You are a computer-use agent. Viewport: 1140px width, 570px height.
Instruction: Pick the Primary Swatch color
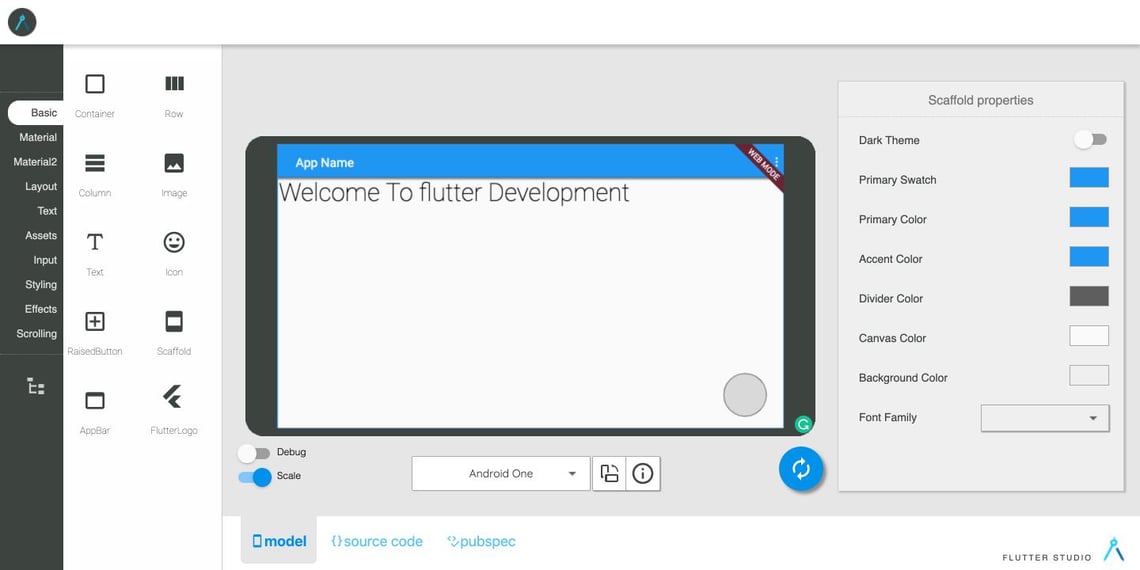tap(1089, 177)
